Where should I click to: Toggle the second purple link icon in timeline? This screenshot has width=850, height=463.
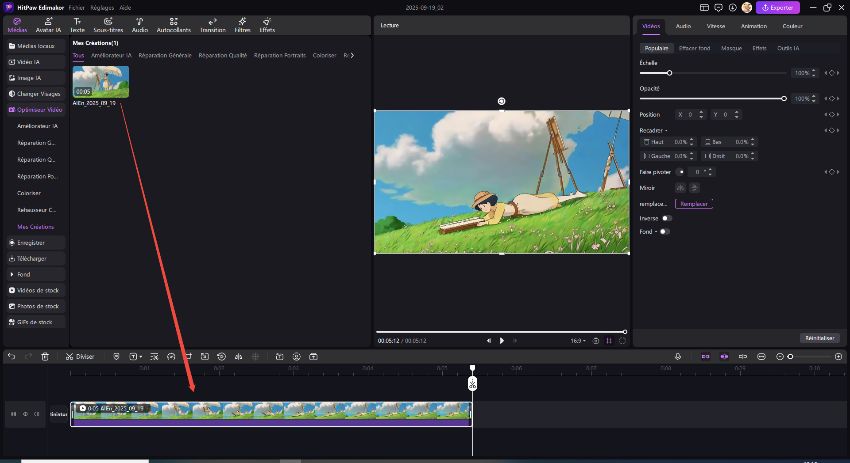(x=724, y=356)
